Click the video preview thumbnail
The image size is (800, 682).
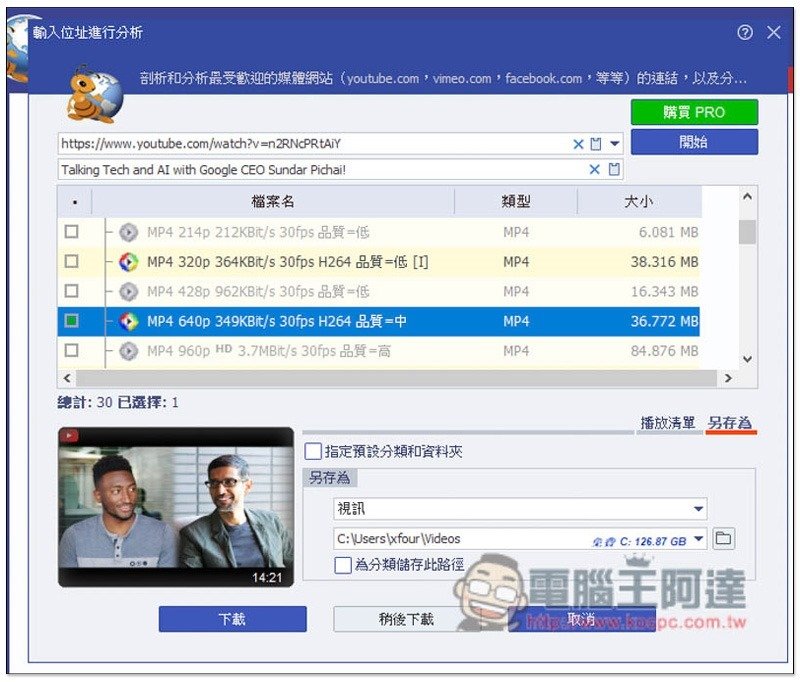(x=176, y=508)
